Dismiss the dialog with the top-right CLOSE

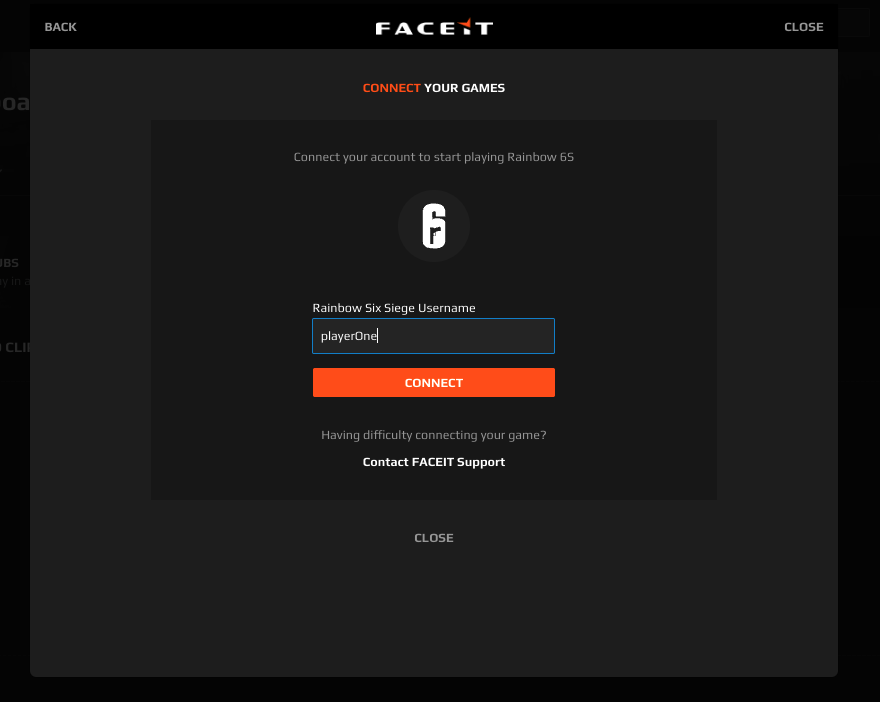click(803, 27)
